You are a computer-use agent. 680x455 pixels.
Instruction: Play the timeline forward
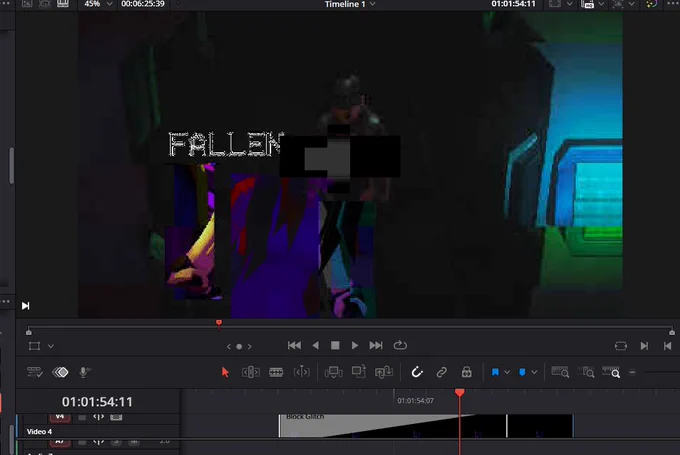click(x=355, y=345)
